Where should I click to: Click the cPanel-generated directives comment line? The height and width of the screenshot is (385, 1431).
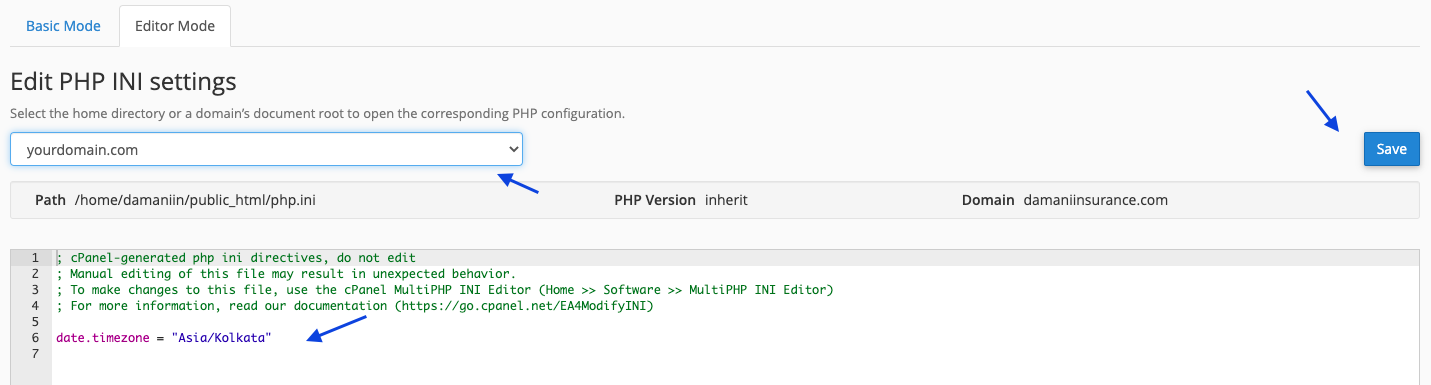click(236, 258)
